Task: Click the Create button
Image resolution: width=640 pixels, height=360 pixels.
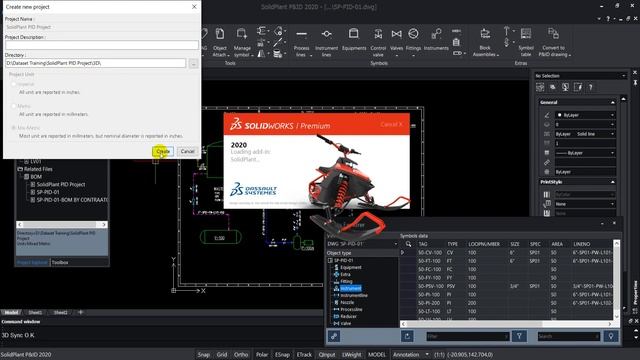Action: pyautogui.click(x=163, y=151)
